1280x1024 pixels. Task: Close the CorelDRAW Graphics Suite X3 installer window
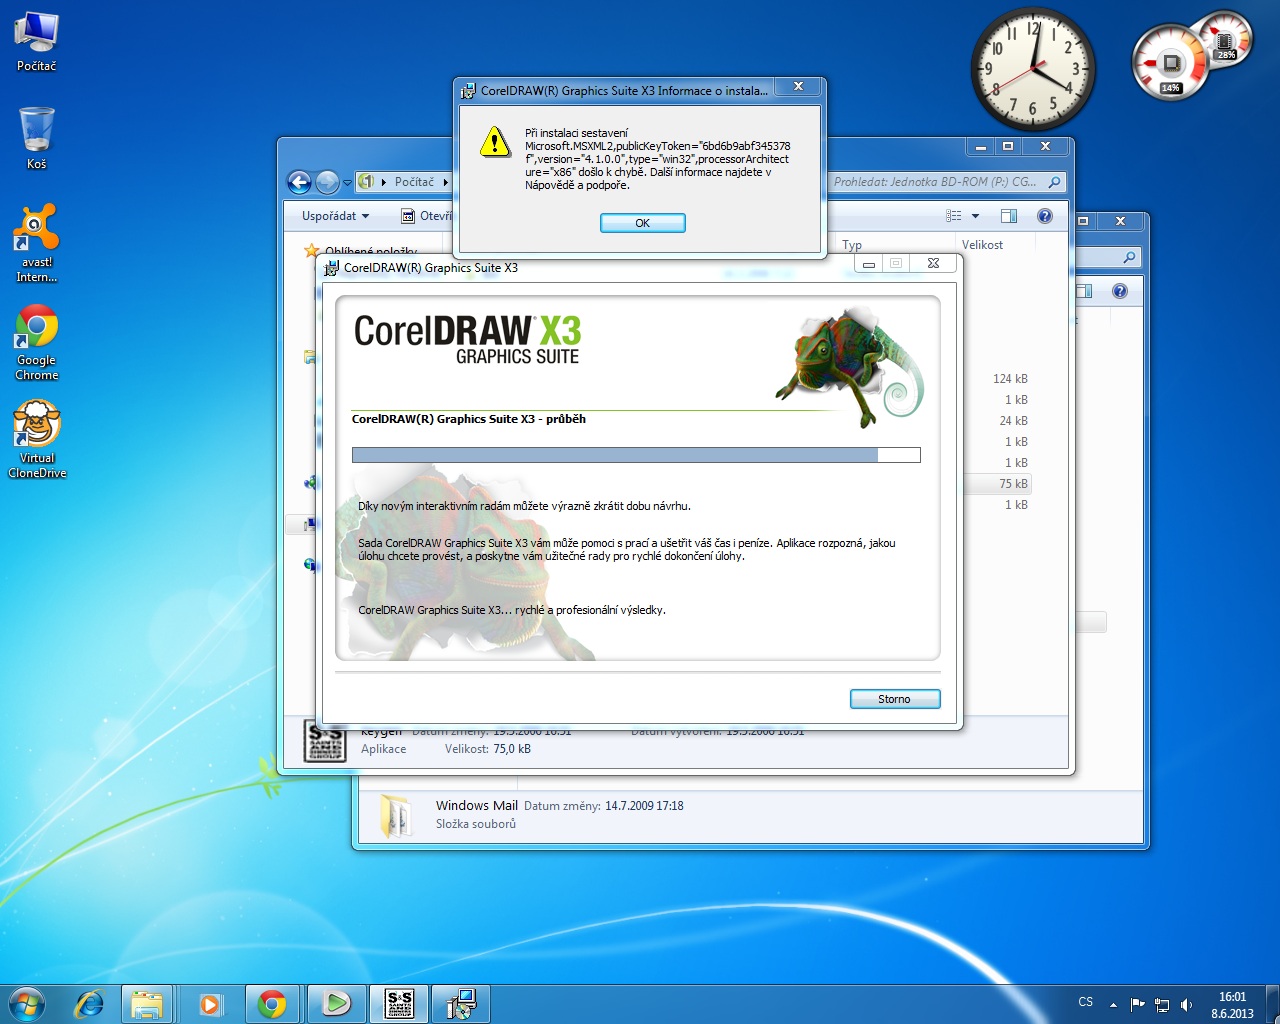coord(933,264)
